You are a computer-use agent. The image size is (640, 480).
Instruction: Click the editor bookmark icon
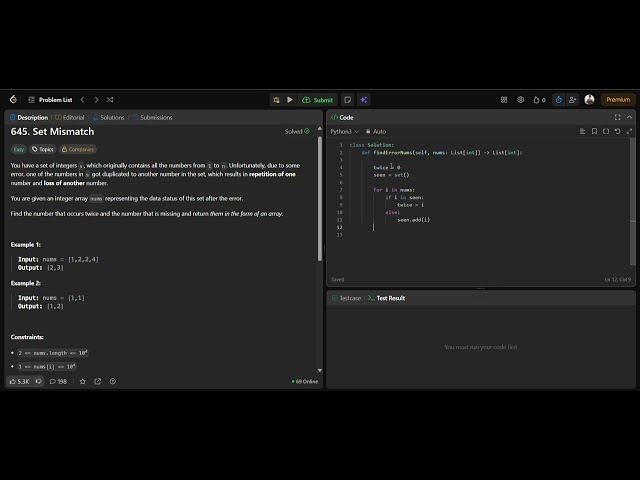(x=594, y=131)
